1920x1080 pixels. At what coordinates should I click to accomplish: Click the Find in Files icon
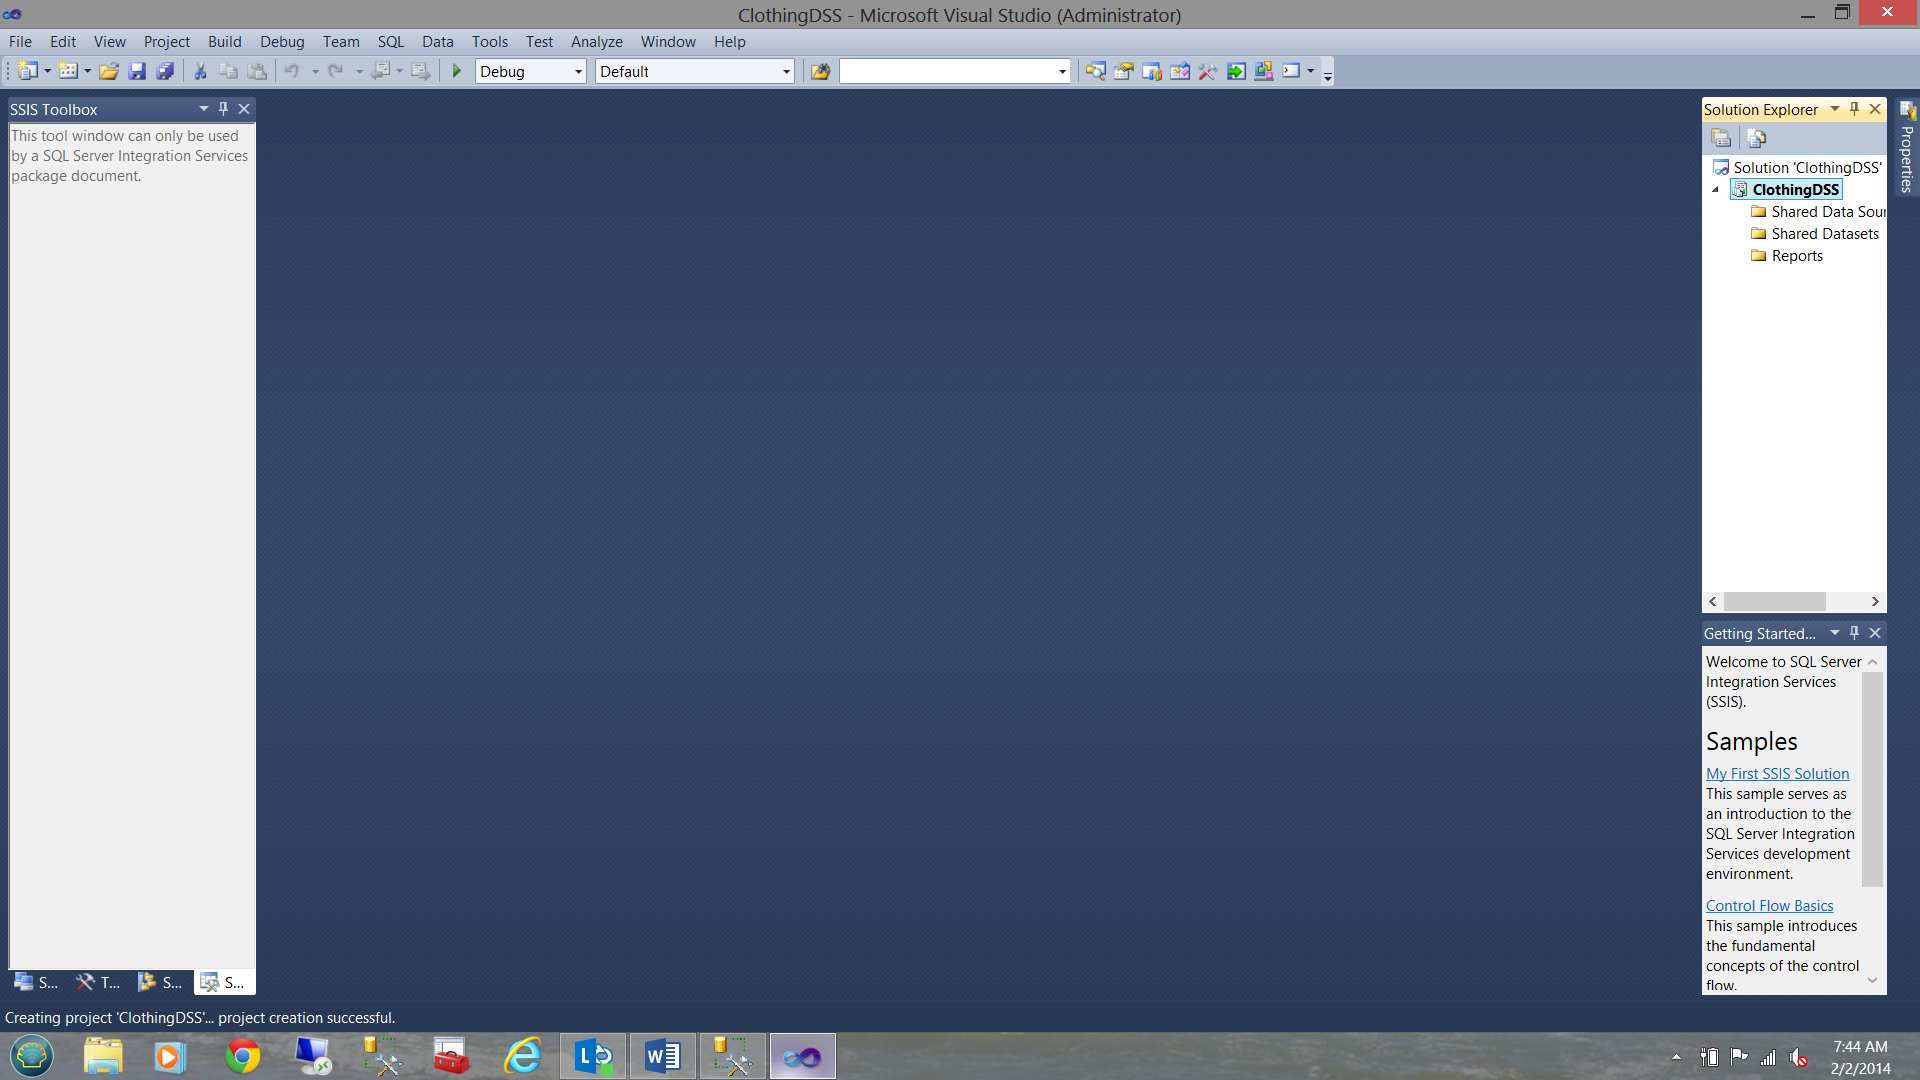pyautogui.click(x=820, y=71)
